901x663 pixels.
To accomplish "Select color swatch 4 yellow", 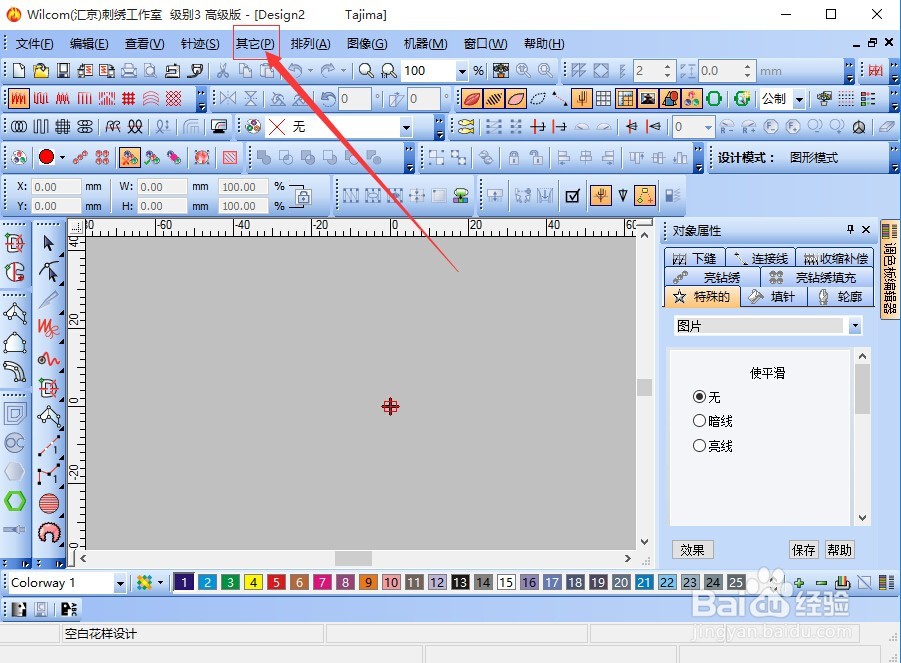I will 253,583.
